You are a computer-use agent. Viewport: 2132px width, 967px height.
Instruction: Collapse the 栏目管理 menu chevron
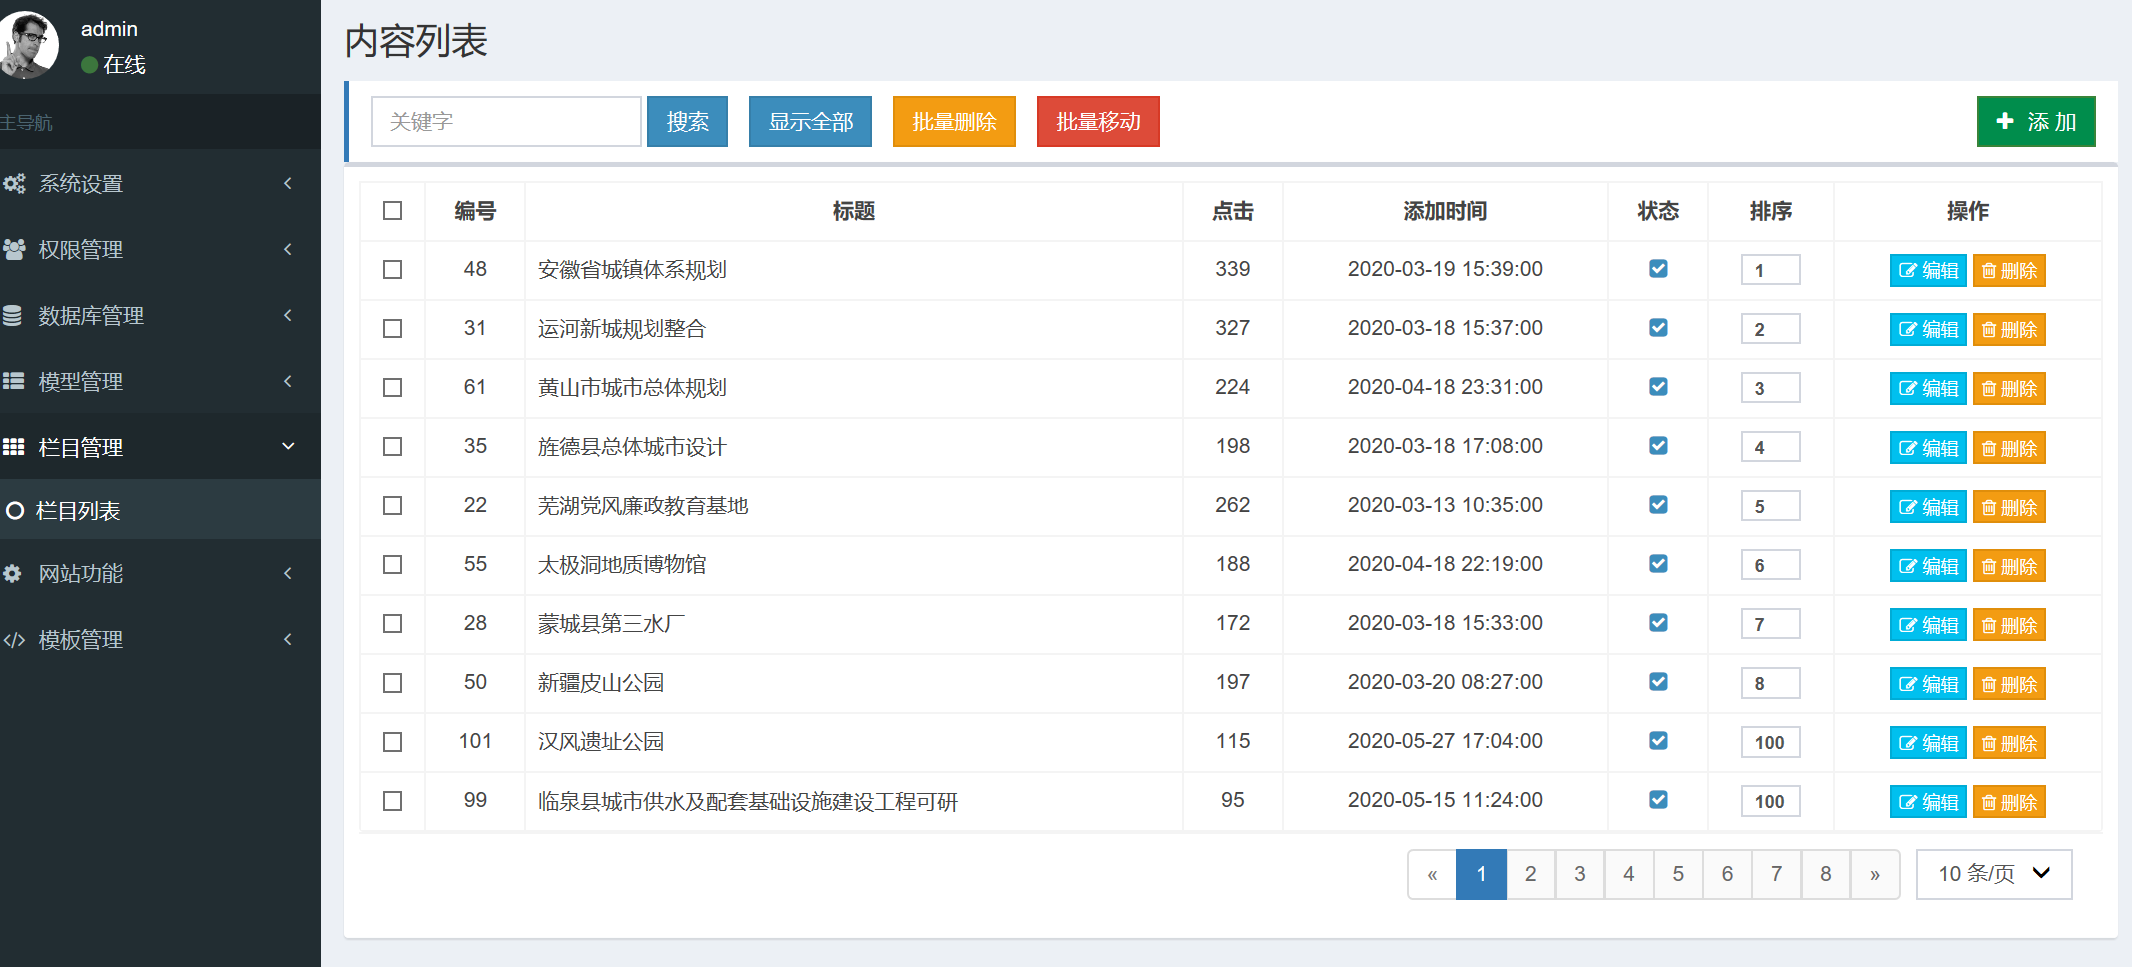pos(288,447)
